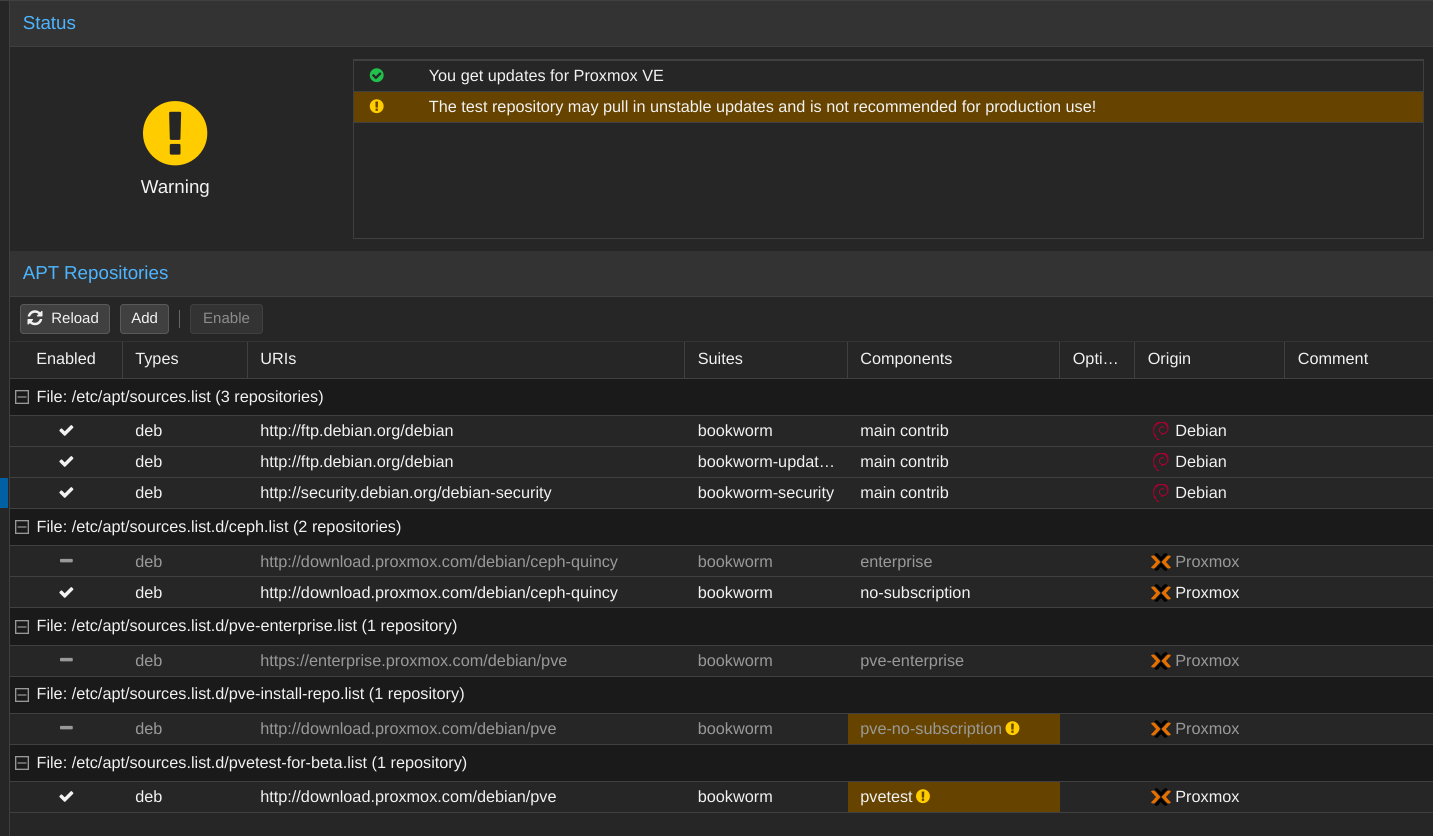Click the Proxmox icon on the pve-enterprise repository row
1433x836 pixels.
(1160, 660)
